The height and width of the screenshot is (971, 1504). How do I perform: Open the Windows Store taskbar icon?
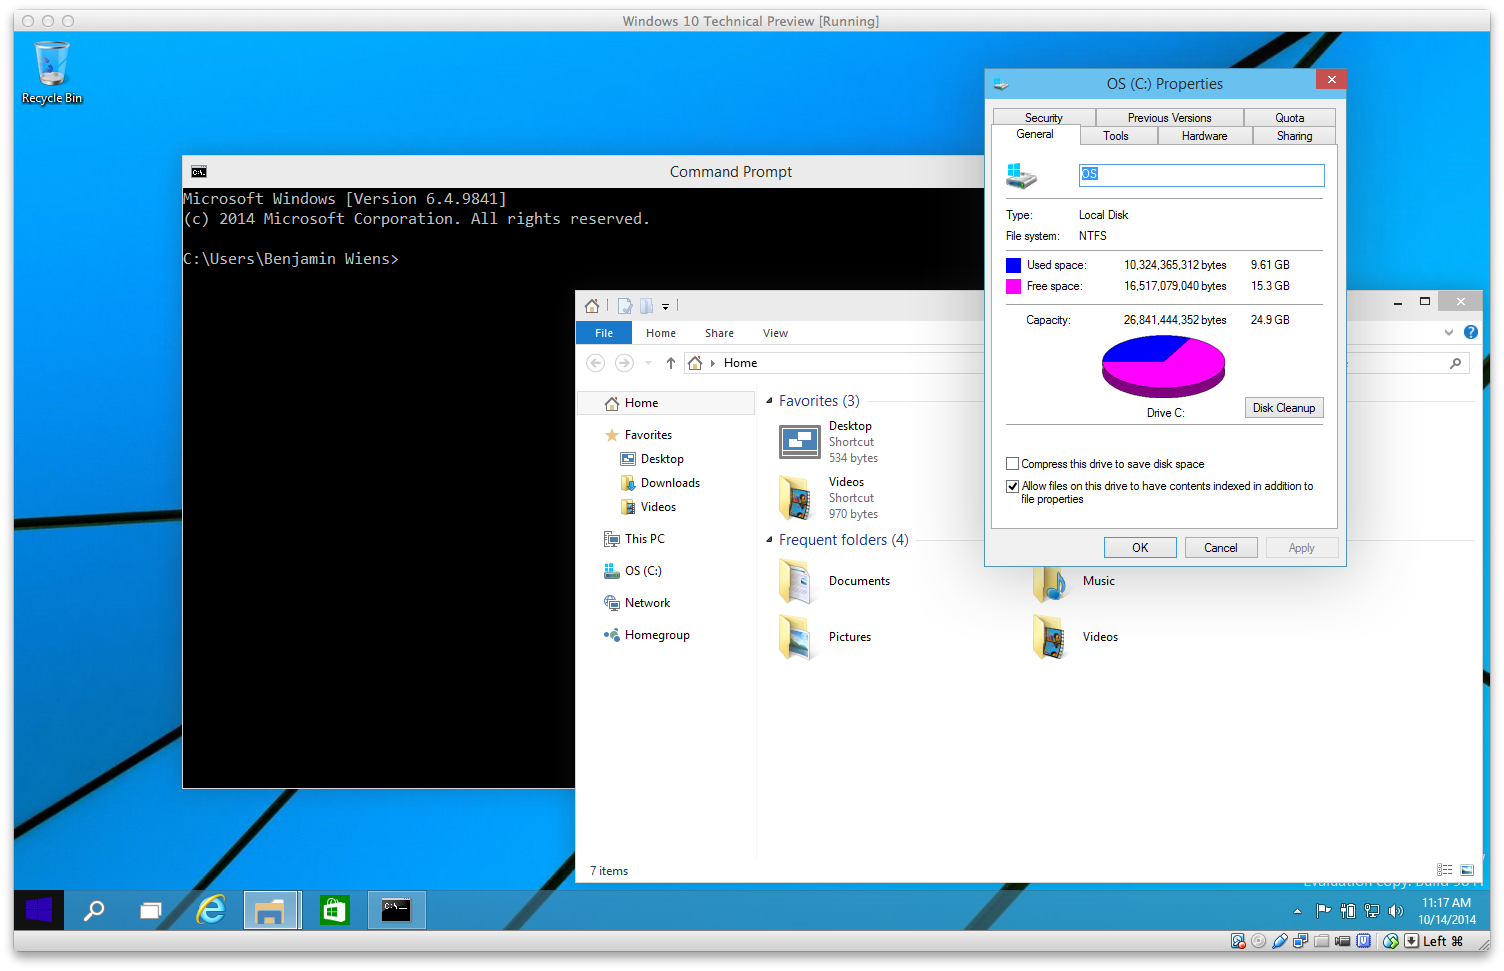(334, 910)
